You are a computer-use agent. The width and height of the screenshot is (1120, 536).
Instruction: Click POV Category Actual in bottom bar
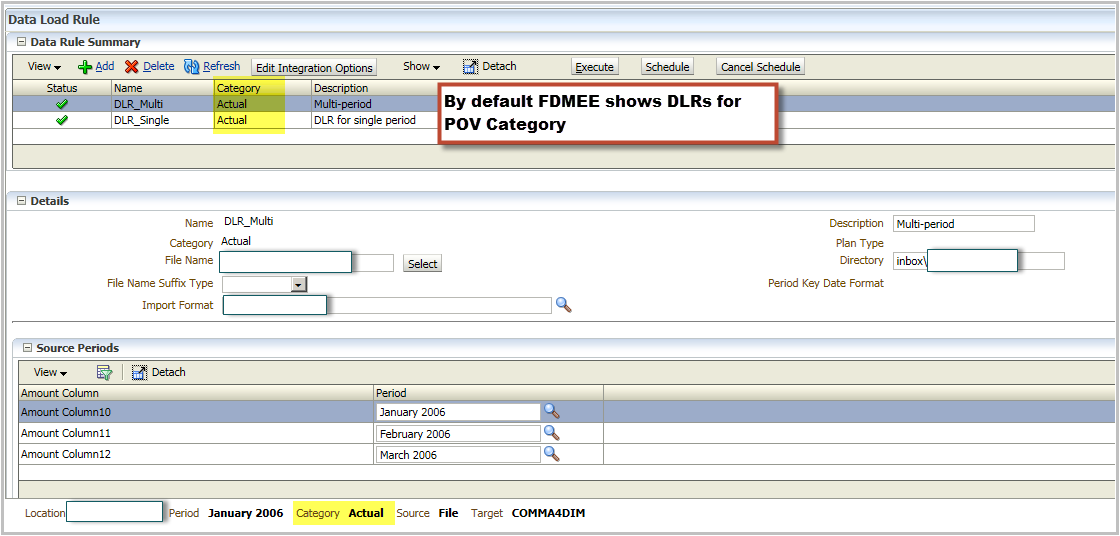366,513
